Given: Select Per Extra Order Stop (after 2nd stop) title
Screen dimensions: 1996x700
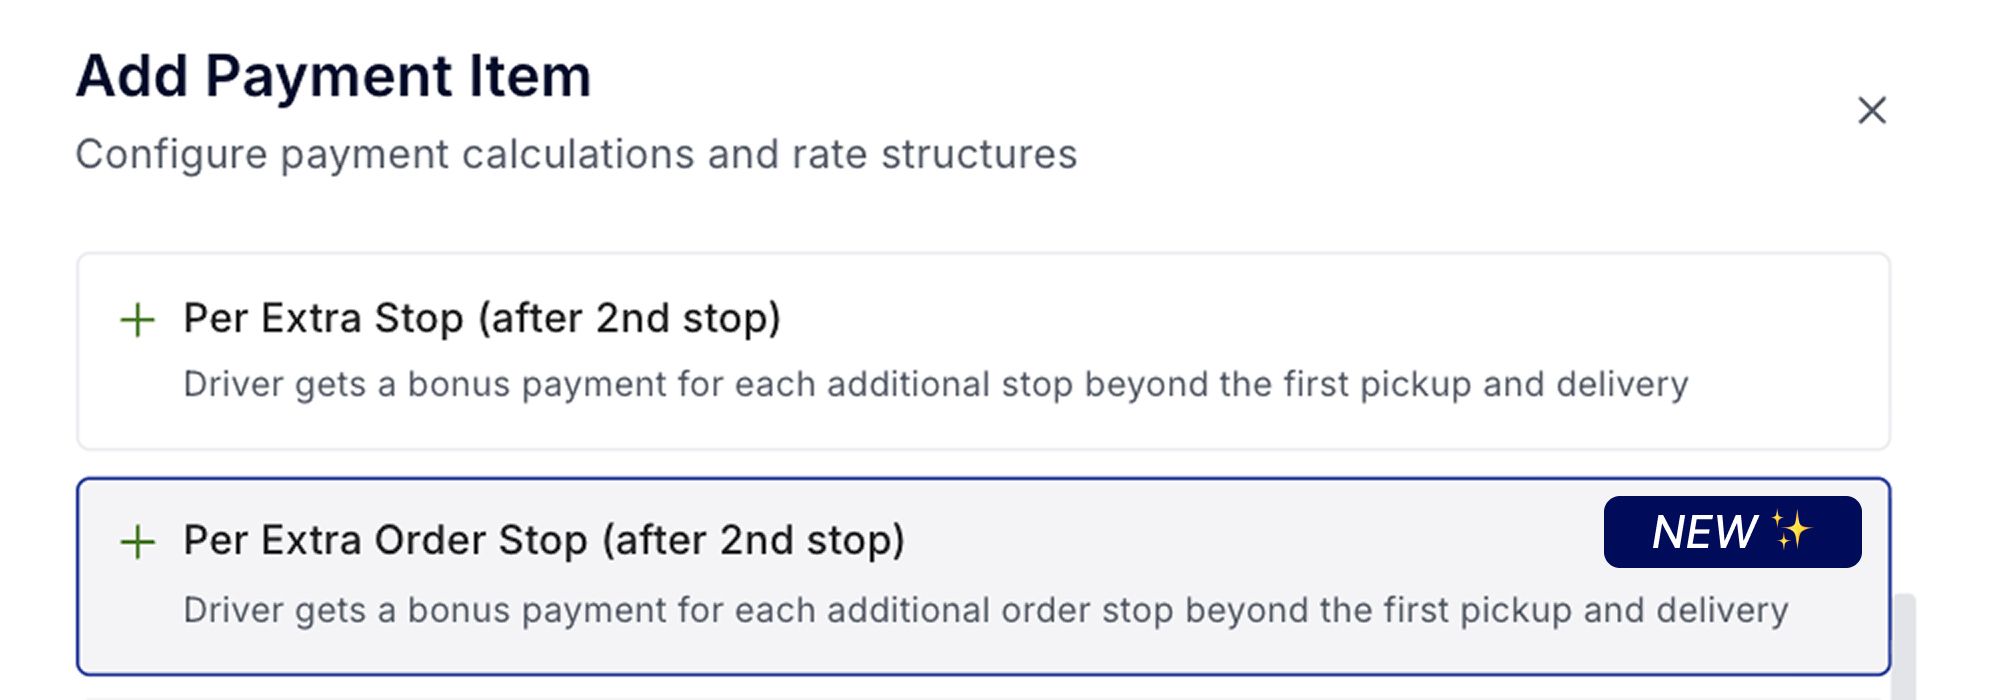Looking at the screenshot, I should pos(543,541).
